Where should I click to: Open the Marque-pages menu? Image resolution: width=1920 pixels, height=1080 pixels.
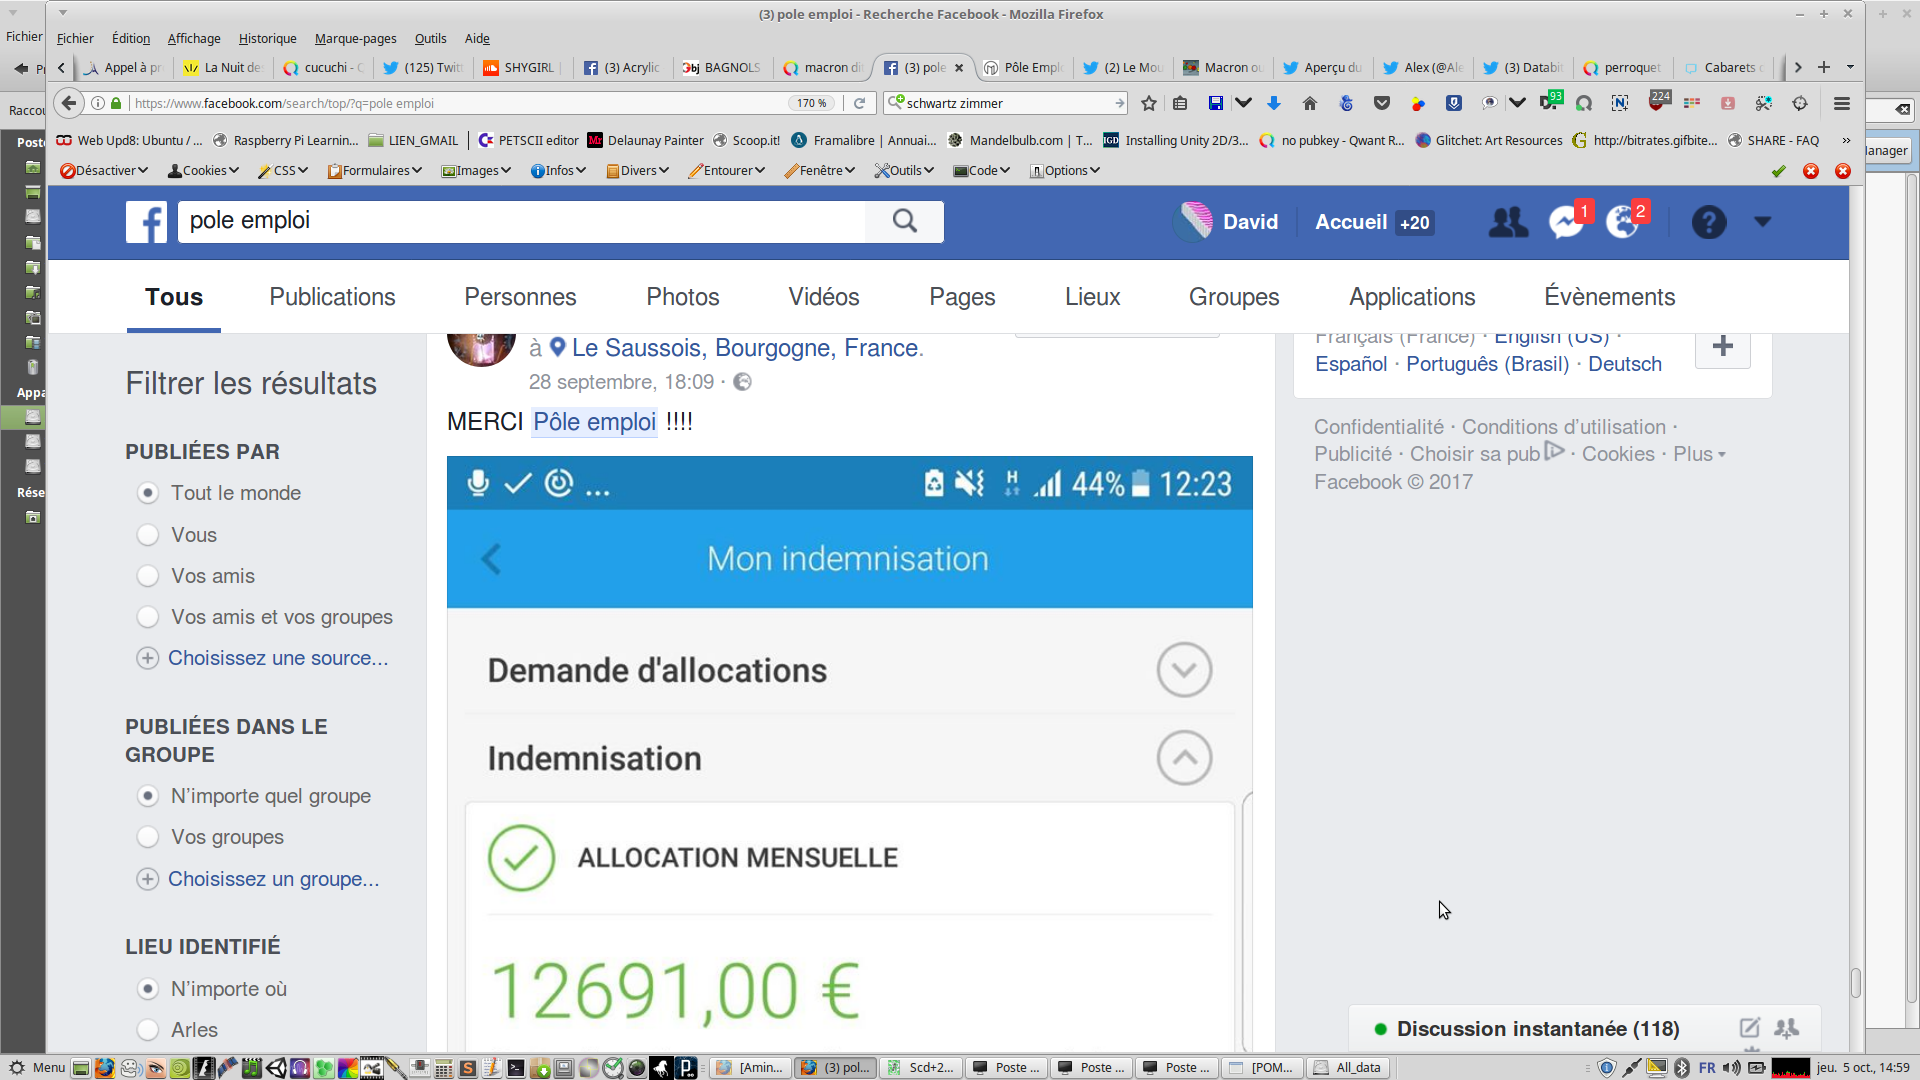click(355, 38)
